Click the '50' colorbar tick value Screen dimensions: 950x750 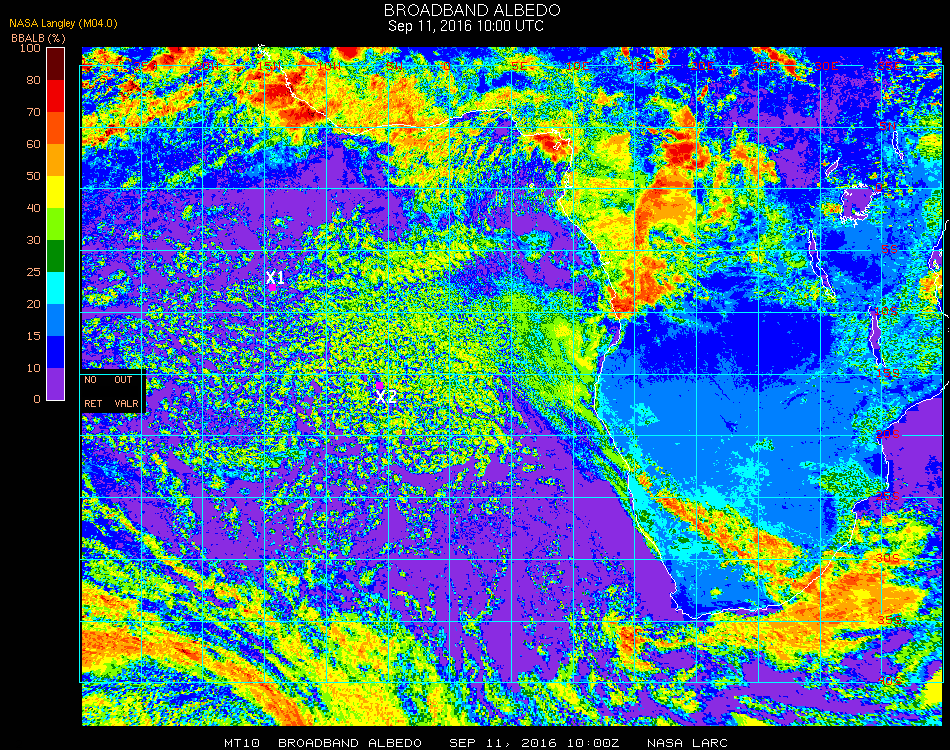point(33,176)
